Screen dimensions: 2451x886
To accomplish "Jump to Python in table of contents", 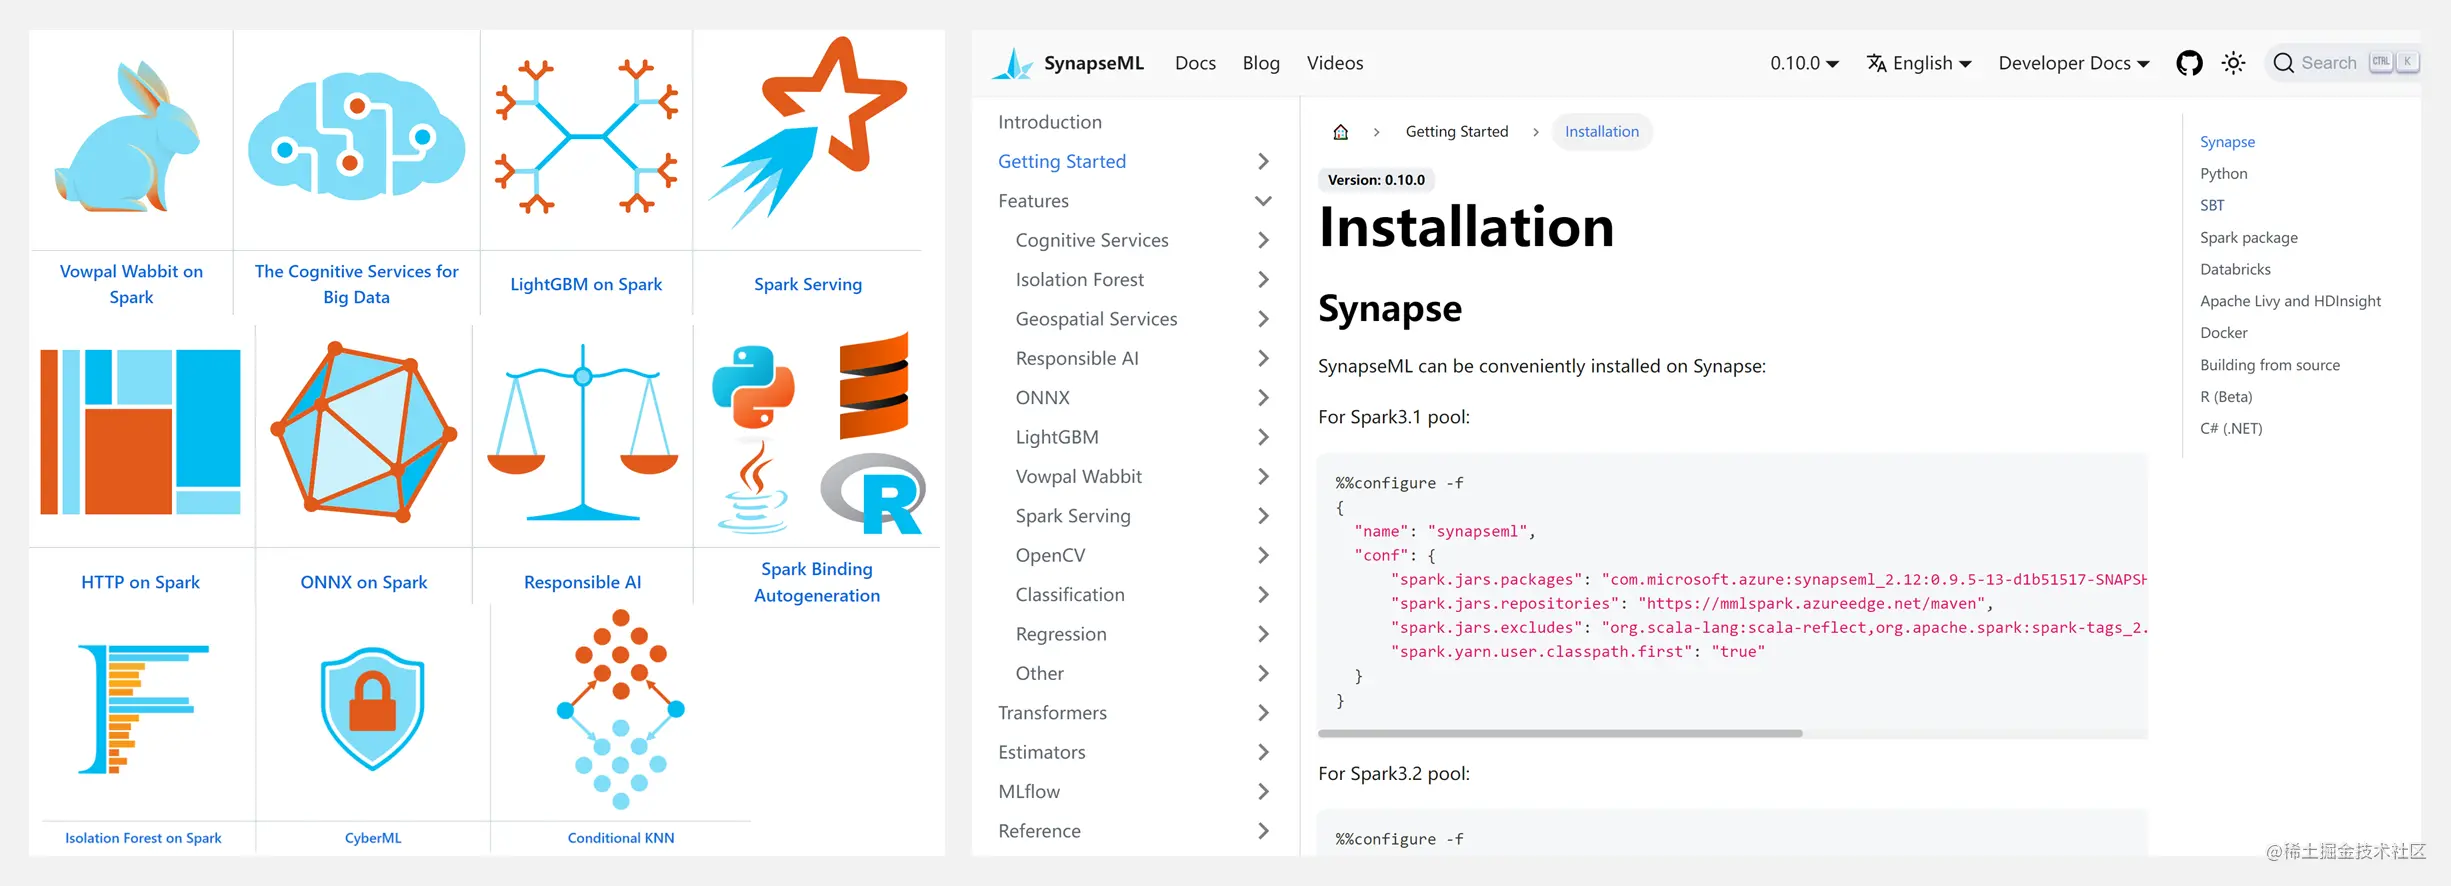I will pos(2223,174).
